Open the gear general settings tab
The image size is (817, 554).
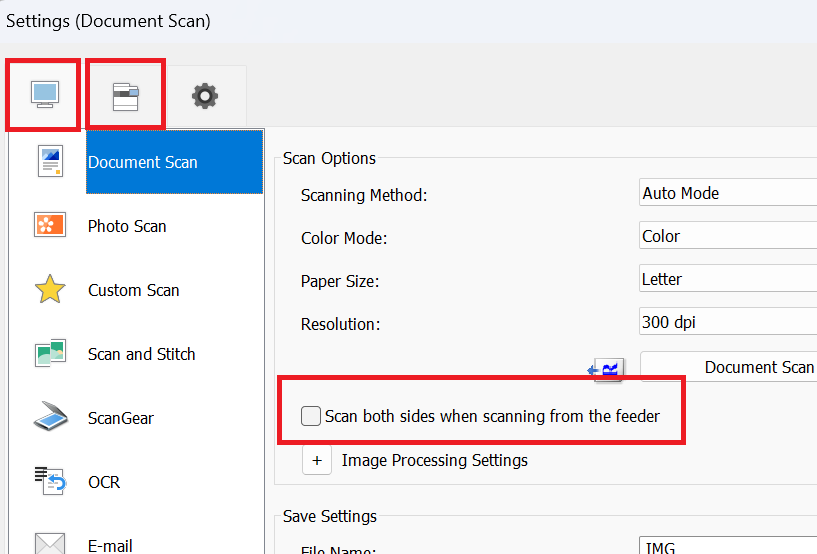pos(205,96)
